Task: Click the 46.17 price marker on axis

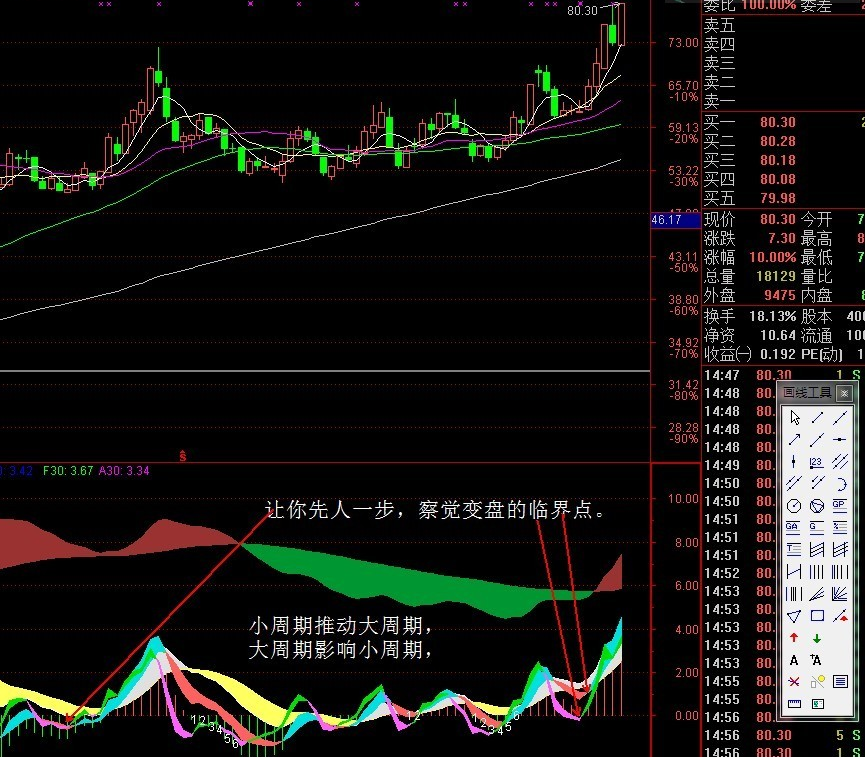Action: pos(666,220)
